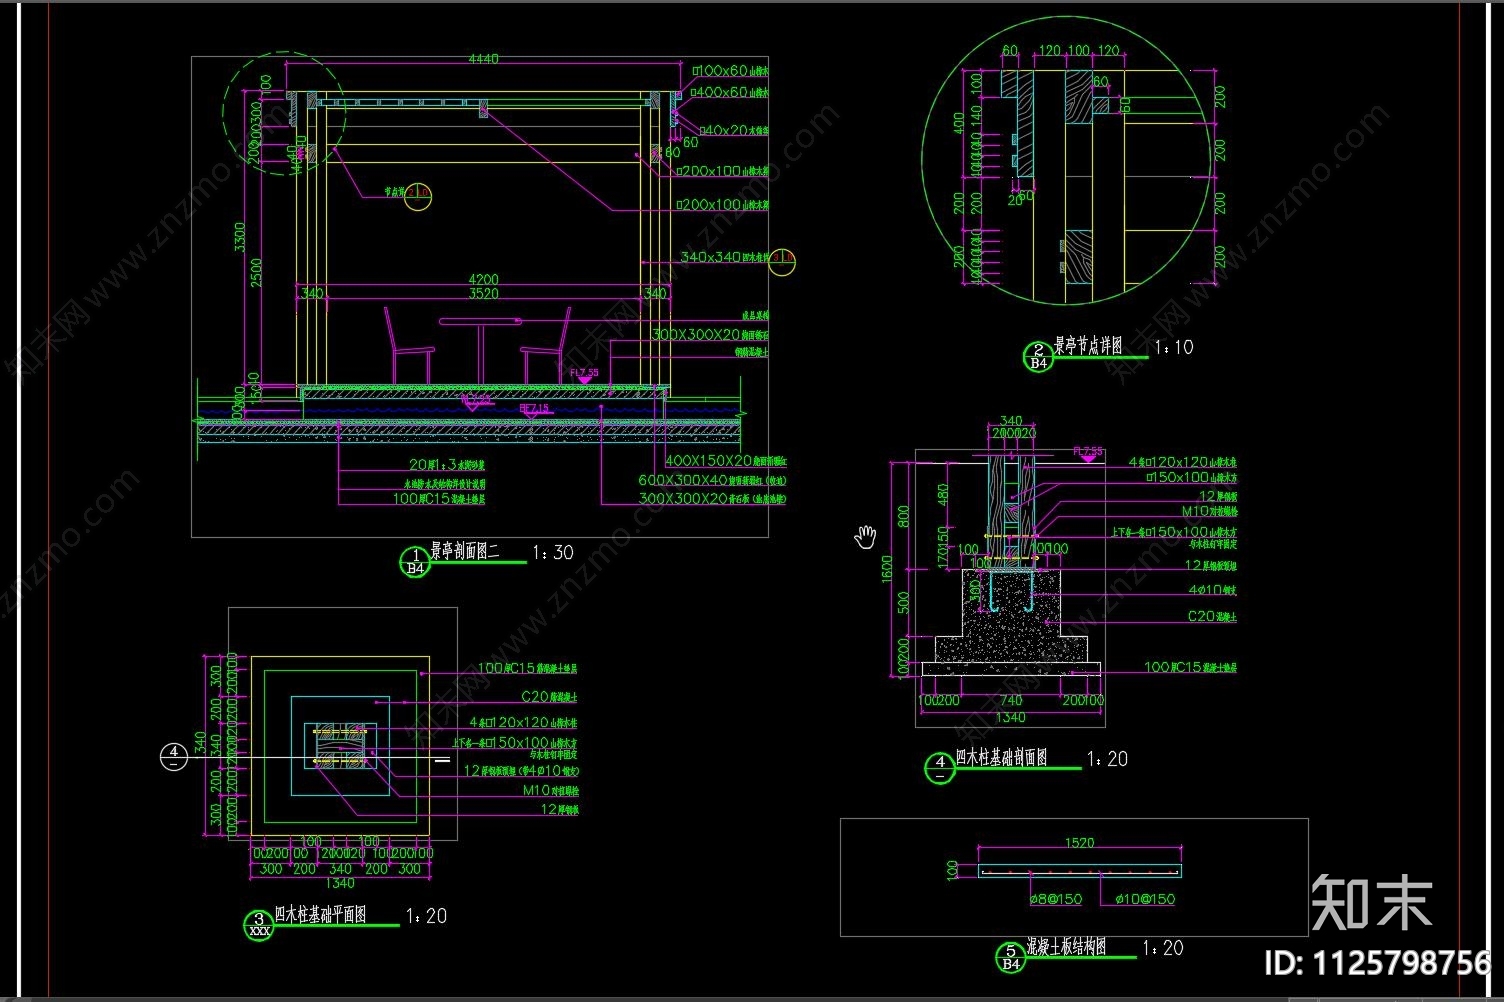The image size is (1504, 1002).
Task: Select the 1520 slab length dimension
Action: tap(1079, 843)
